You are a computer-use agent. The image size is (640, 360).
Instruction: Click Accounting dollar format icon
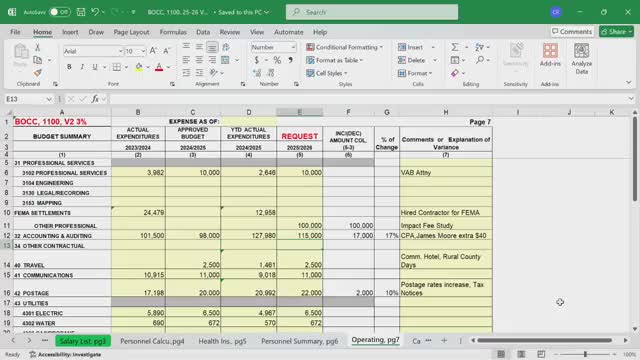point(257,60)
